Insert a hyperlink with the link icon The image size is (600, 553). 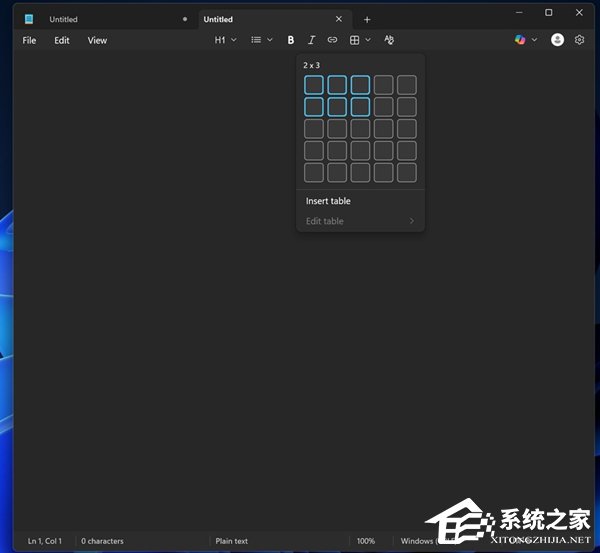coord(333,40)
